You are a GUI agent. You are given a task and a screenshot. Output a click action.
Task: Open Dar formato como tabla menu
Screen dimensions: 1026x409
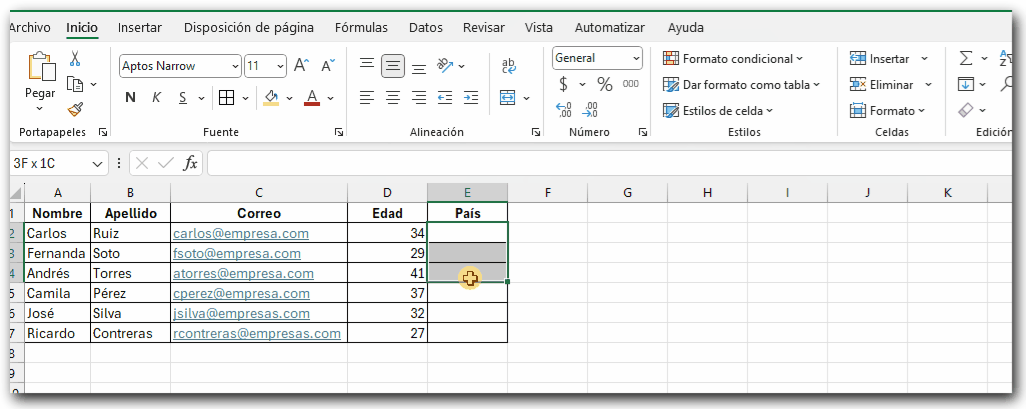click(741, 84)
